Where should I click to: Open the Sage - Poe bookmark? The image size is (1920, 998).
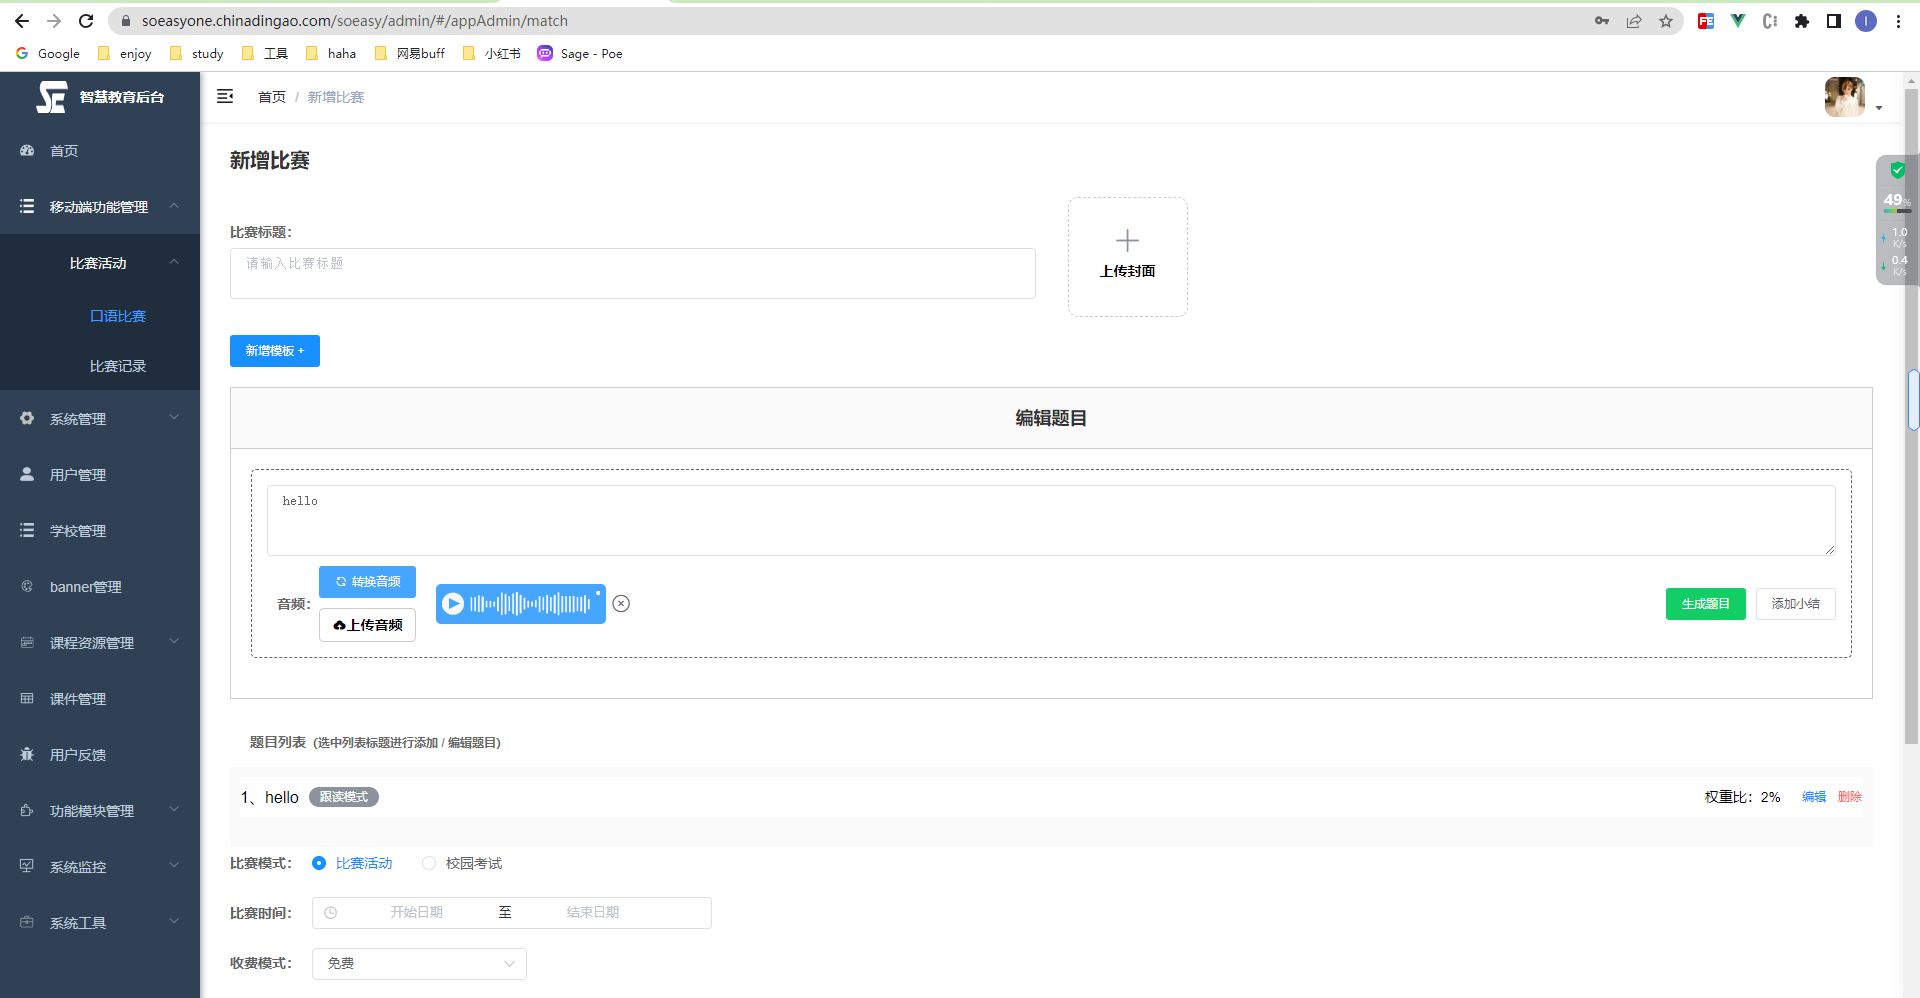click(x=580, y=54)
